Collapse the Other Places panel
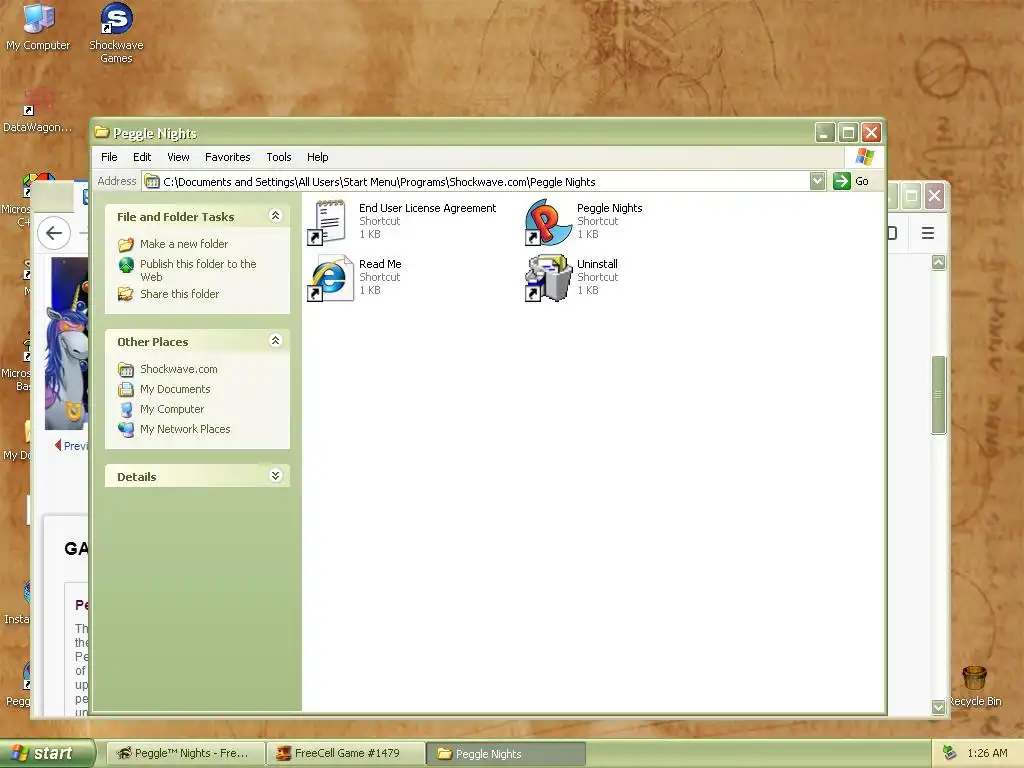This screenshot has width=1024, height=768. pos(276,341)
